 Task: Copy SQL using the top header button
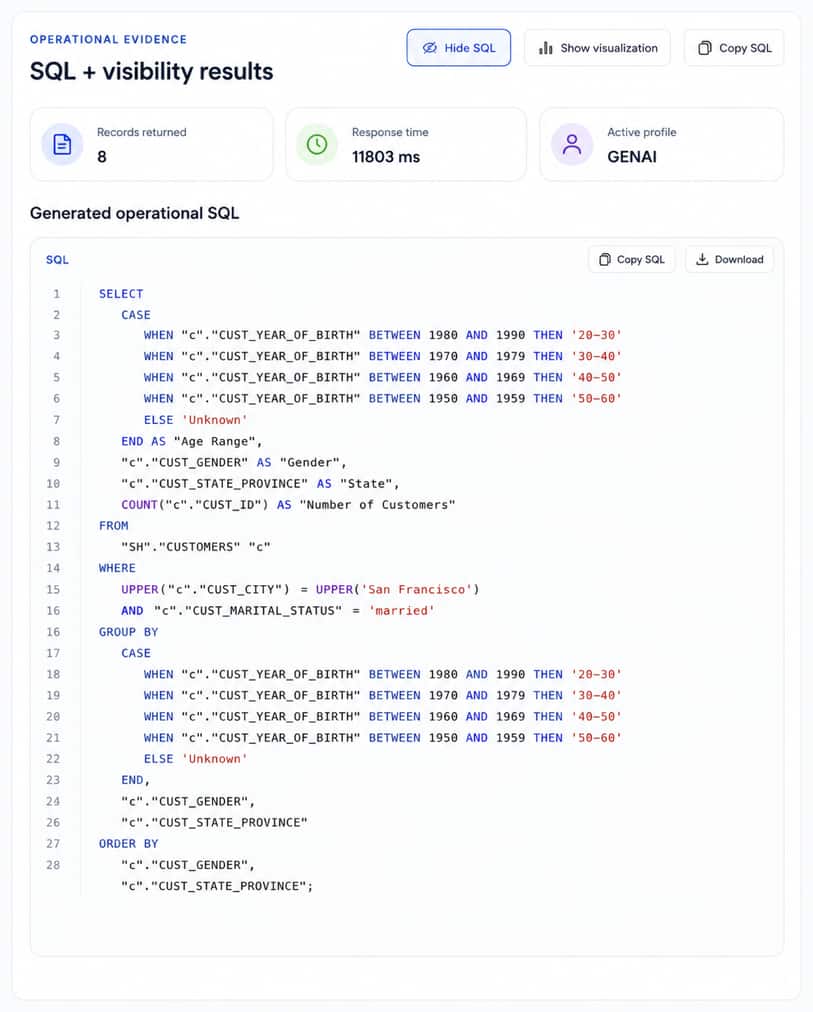click(x=734, y=48)
